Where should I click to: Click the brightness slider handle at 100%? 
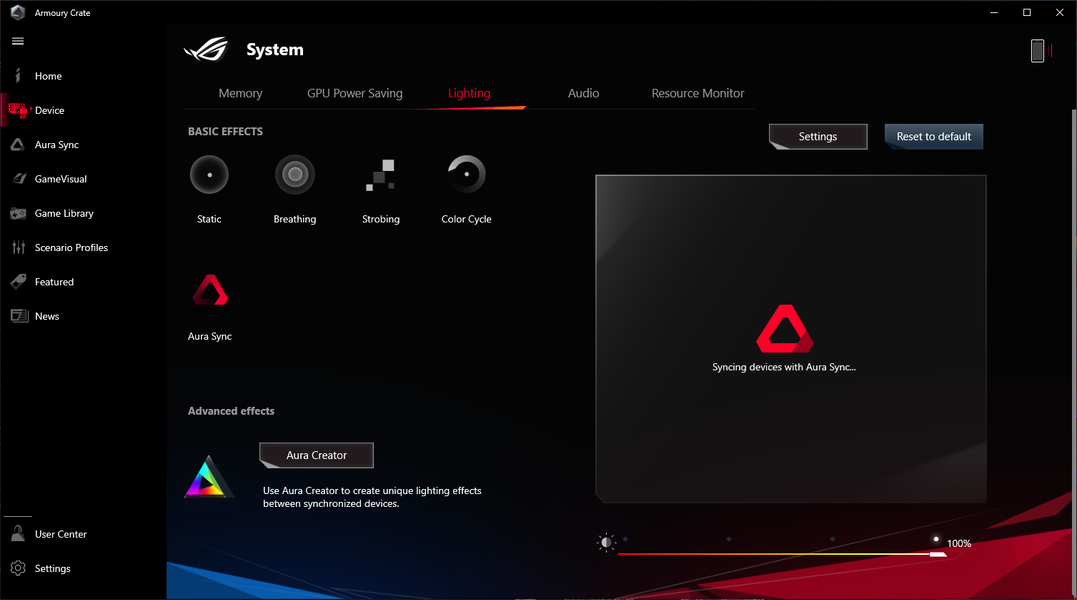938,553
